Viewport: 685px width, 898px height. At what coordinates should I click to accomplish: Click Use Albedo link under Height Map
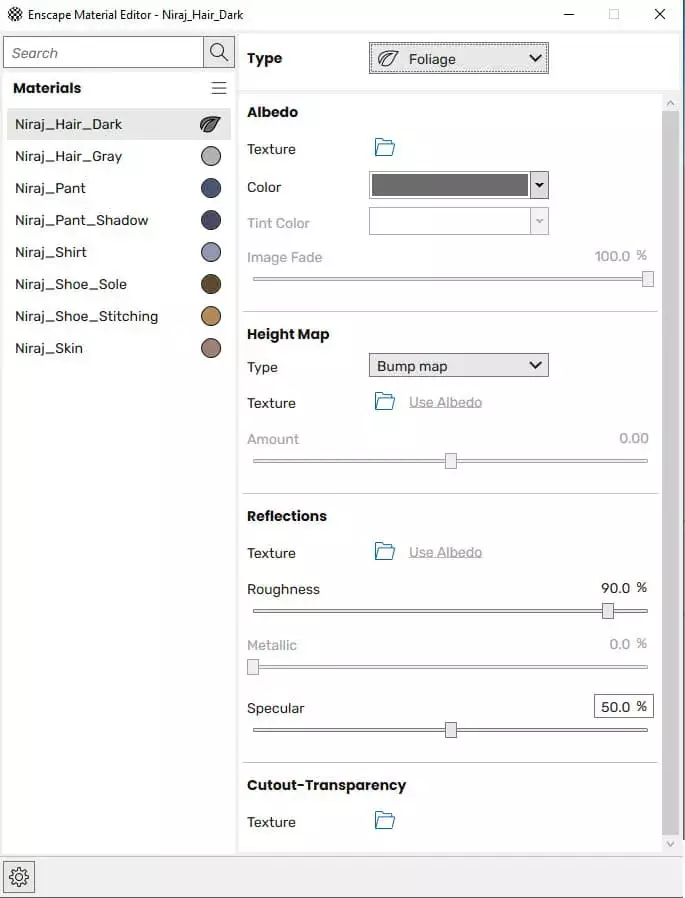pos(445,402)
